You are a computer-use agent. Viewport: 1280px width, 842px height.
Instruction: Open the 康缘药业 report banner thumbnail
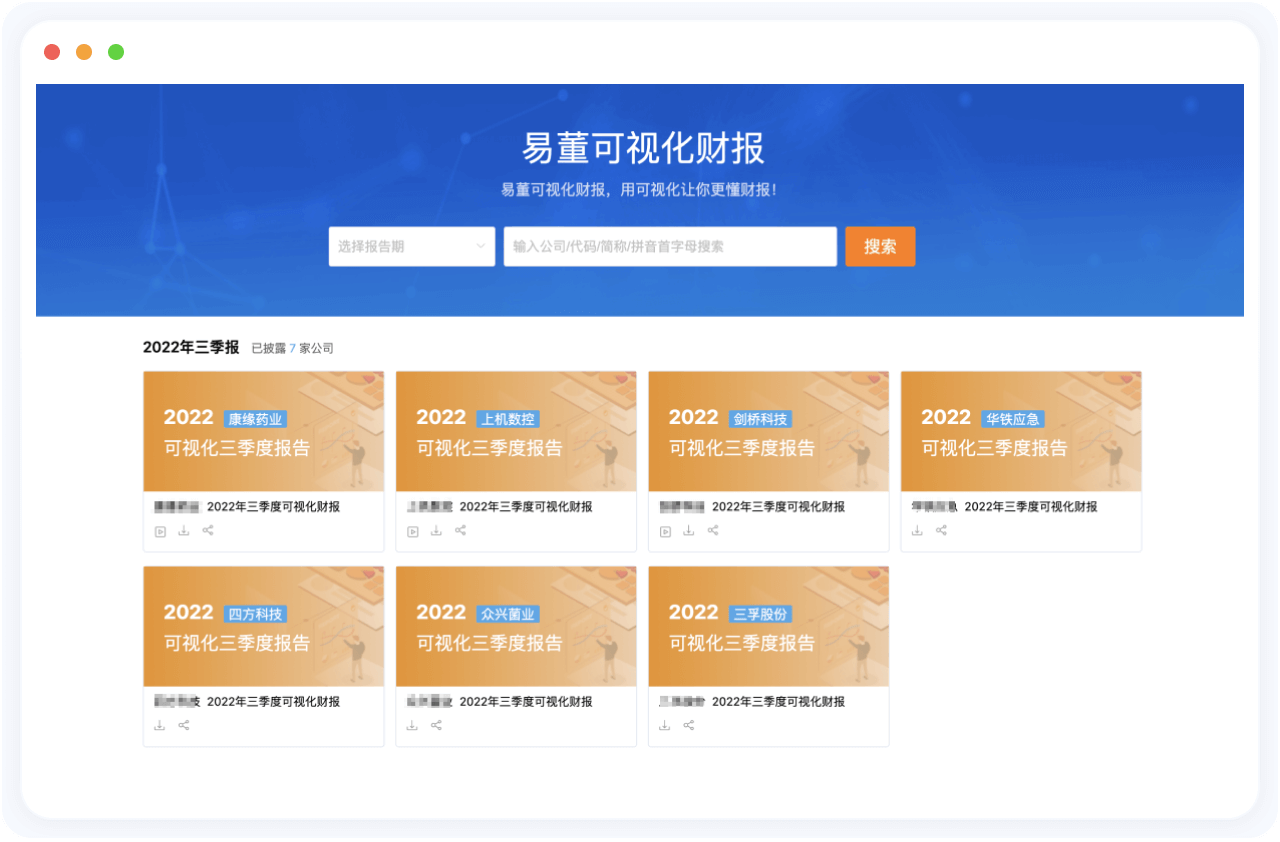[264, 431]
